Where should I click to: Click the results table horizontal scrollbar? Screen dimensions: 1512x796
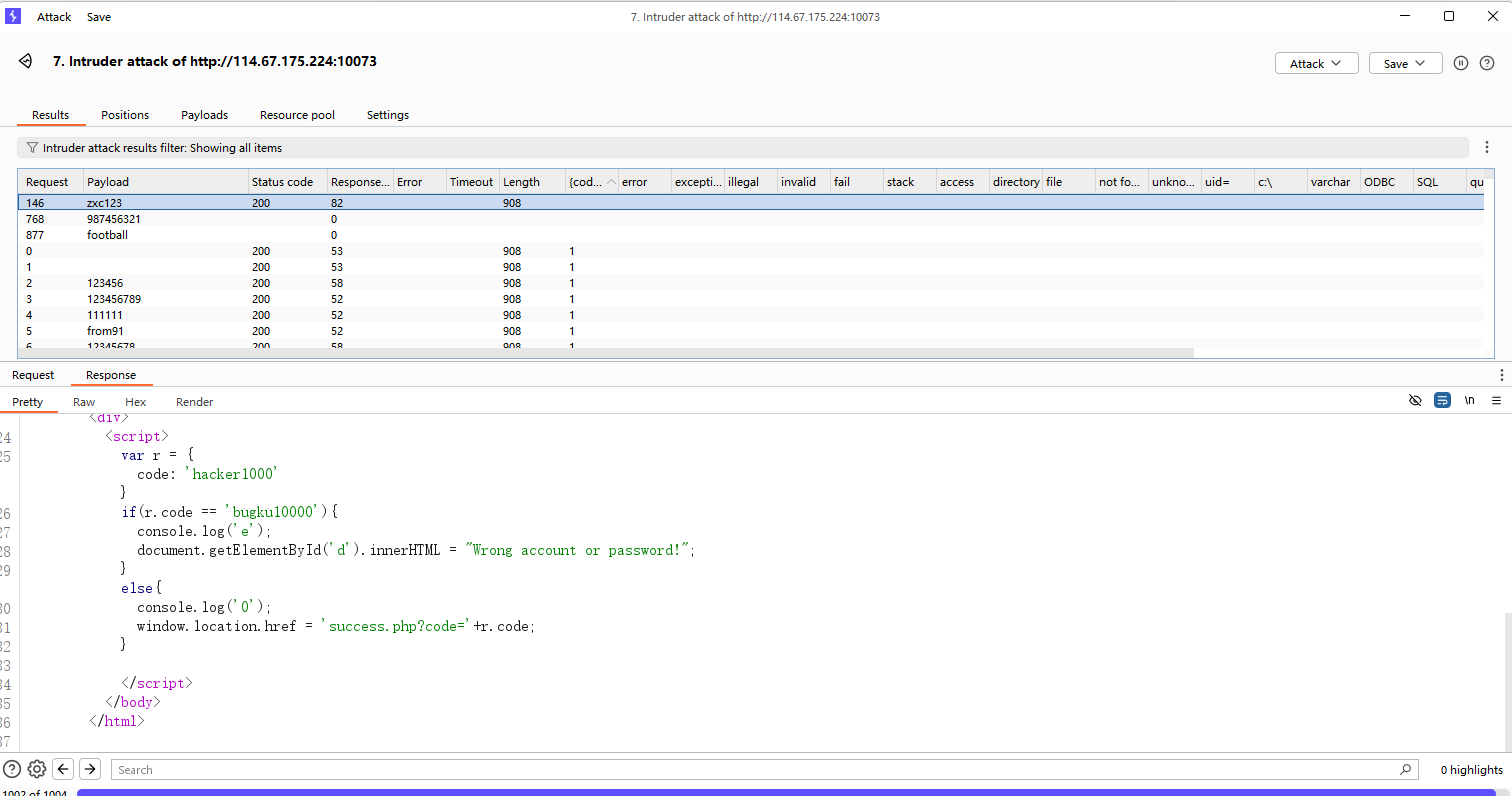point(600,353)
